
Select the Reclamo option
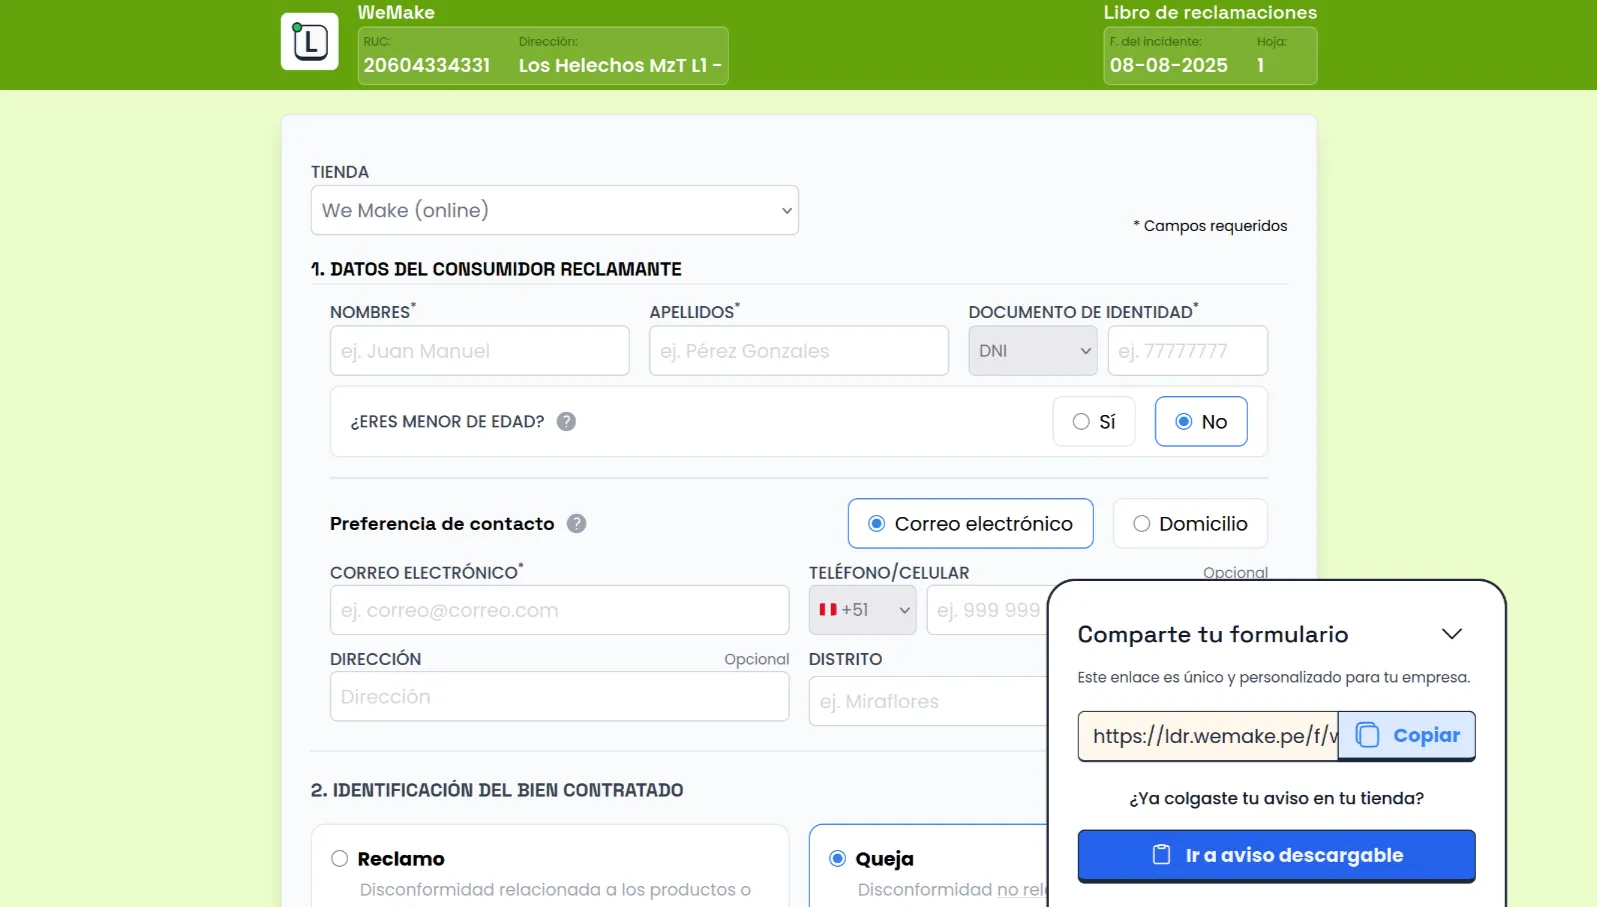point(340,859)
